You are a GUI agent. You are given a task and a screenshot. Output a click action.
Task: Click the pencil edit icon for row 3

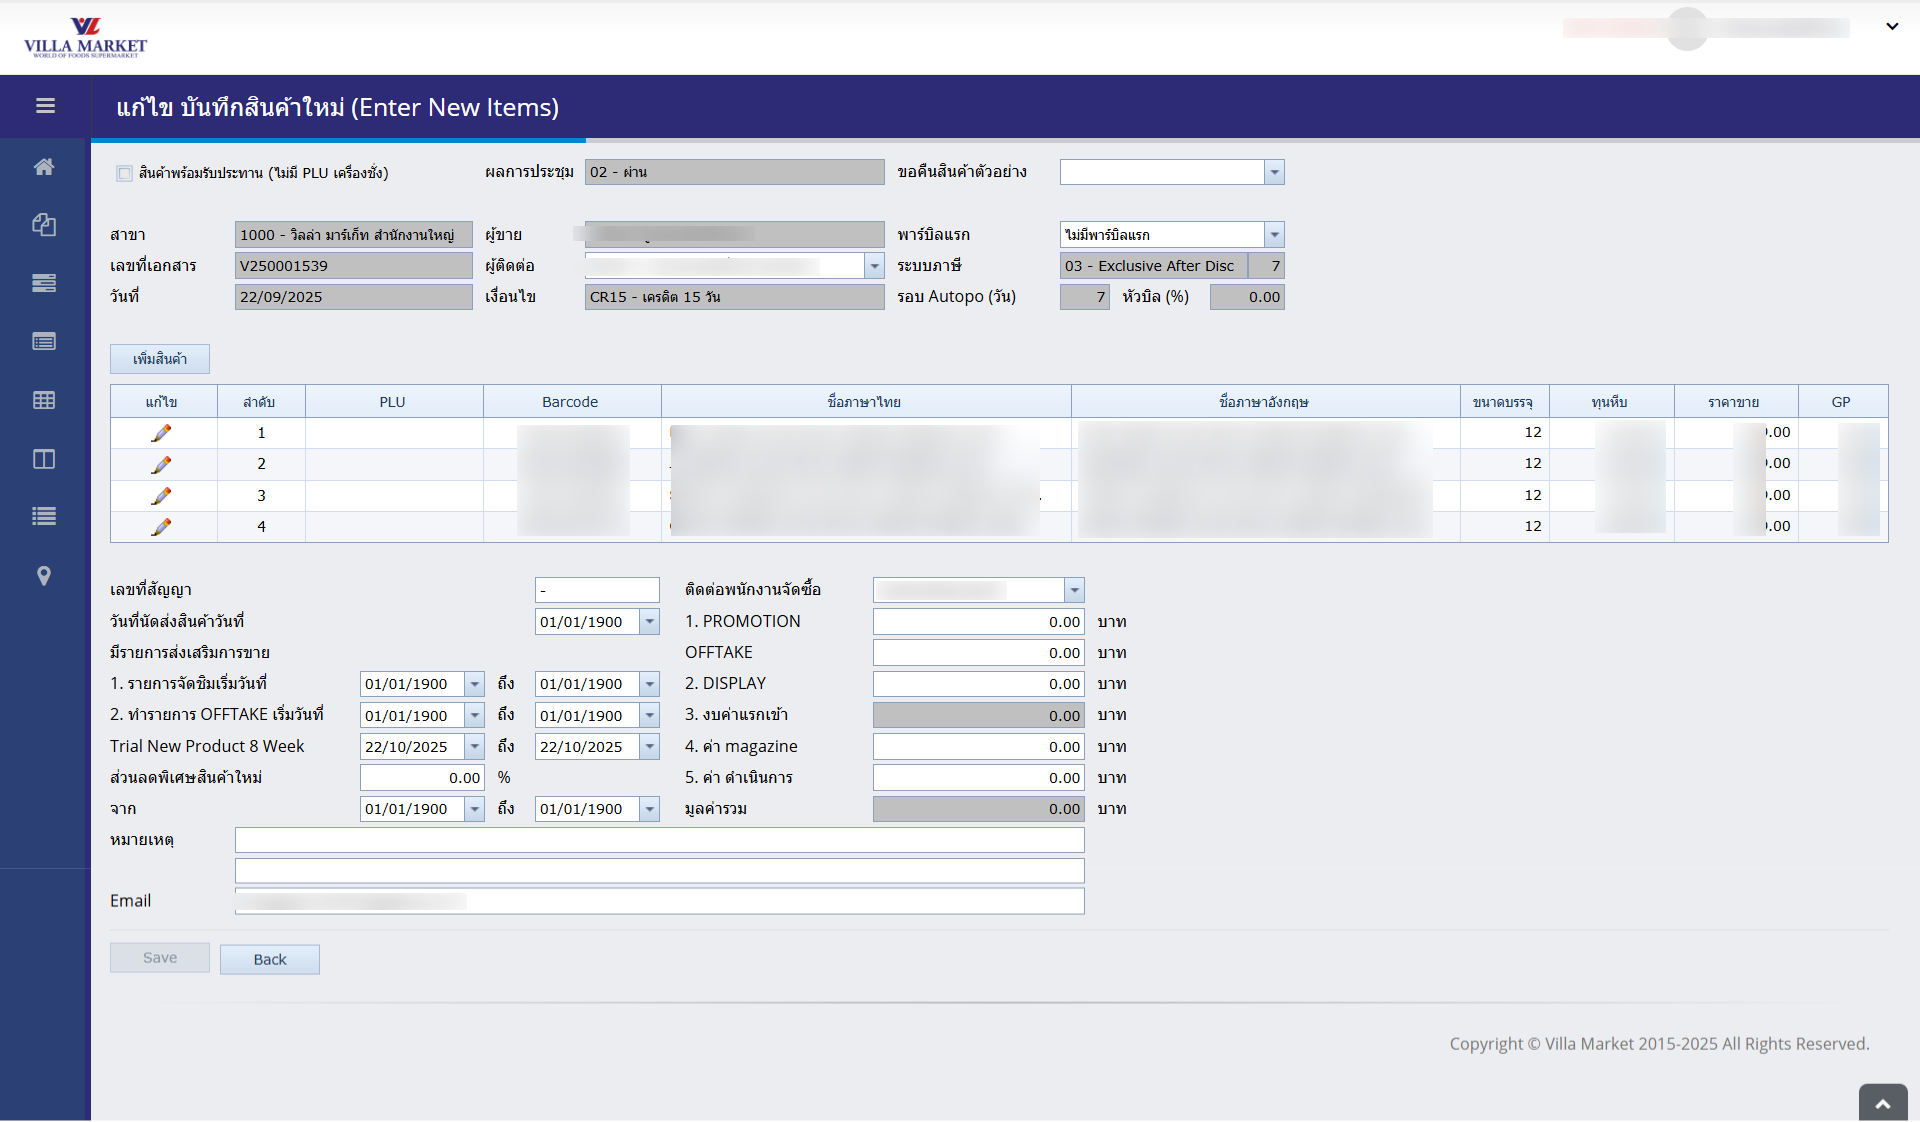pos(161,496)
